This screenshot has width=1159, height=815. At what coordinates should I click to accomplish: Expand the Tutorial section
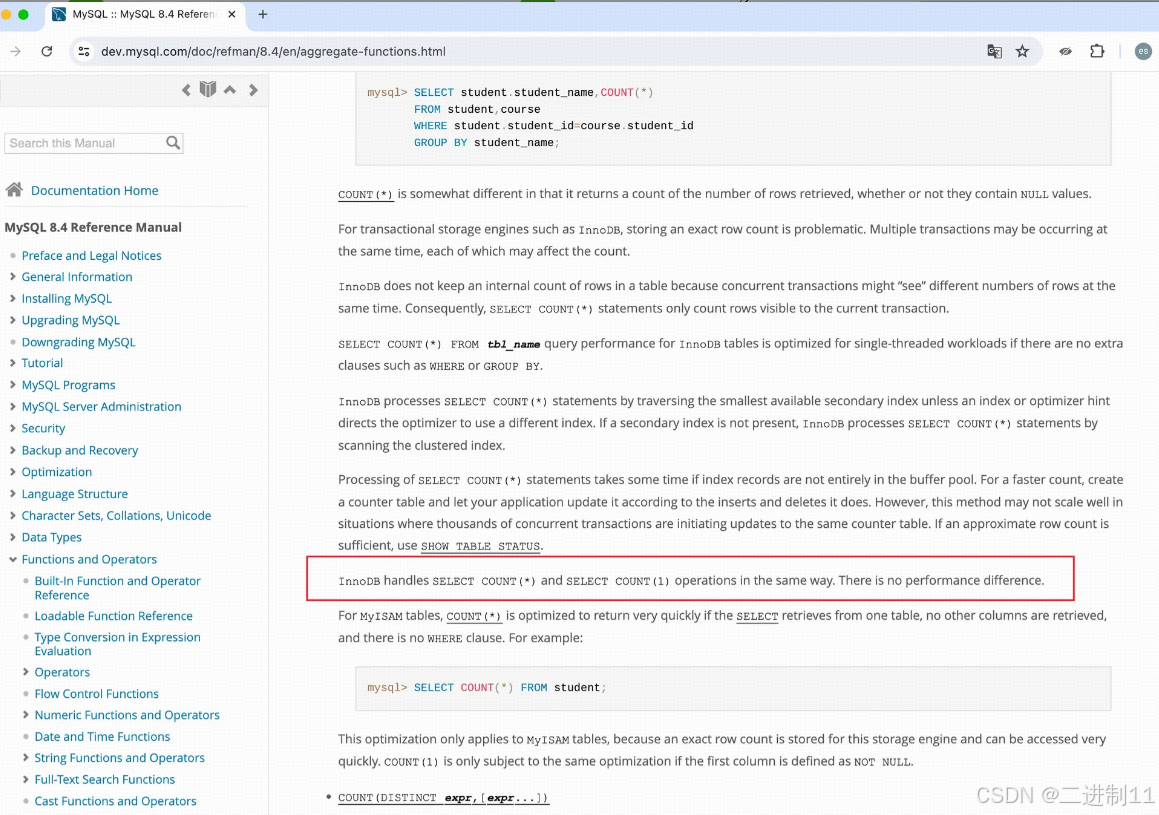(13, 363)
